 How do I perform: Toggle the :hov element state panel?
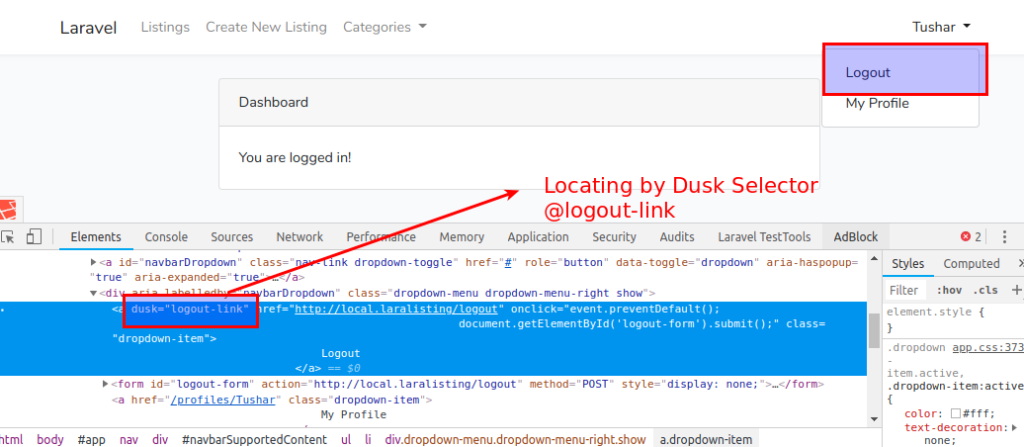(949, 290)
